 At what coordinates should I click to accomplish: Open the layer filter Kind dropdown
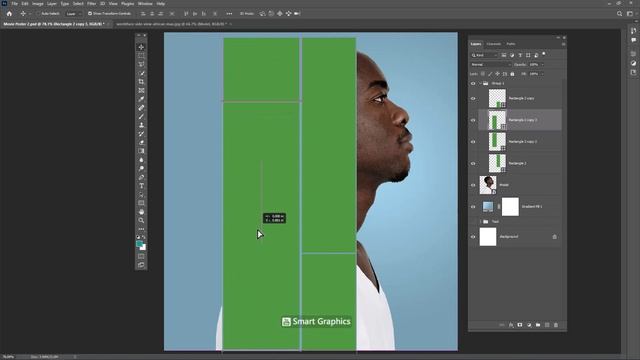[485, 55]
